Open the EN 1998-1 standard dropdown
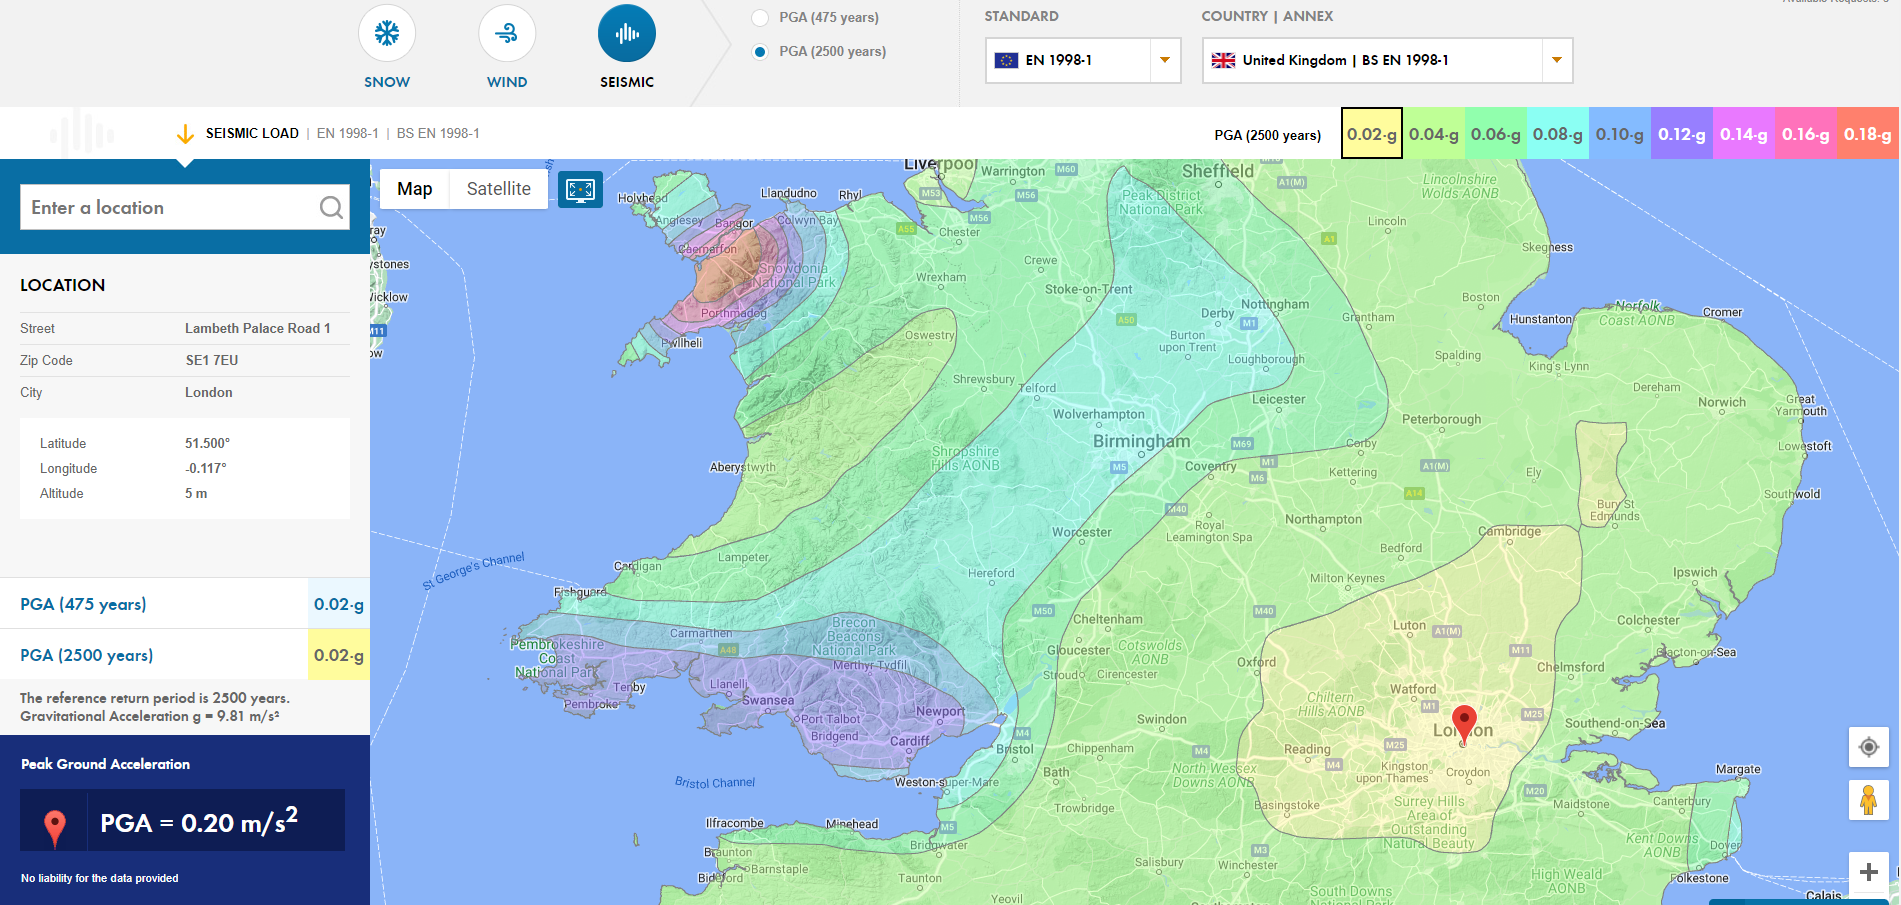This screenshot has height=905, width=1901. (x=1083, y=60)
